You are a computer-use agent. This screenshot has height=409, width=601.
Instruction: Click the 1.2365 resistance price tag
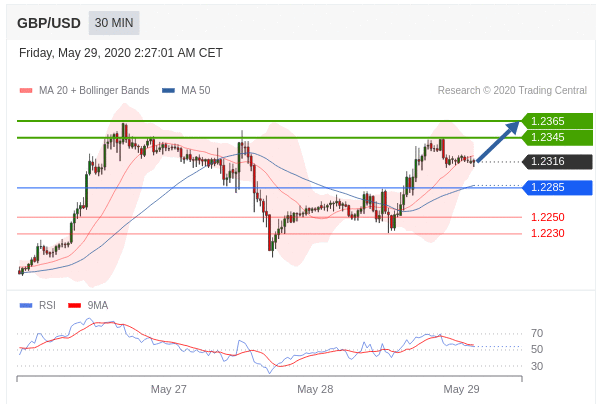pyautogui.click(x=557, y=121)
